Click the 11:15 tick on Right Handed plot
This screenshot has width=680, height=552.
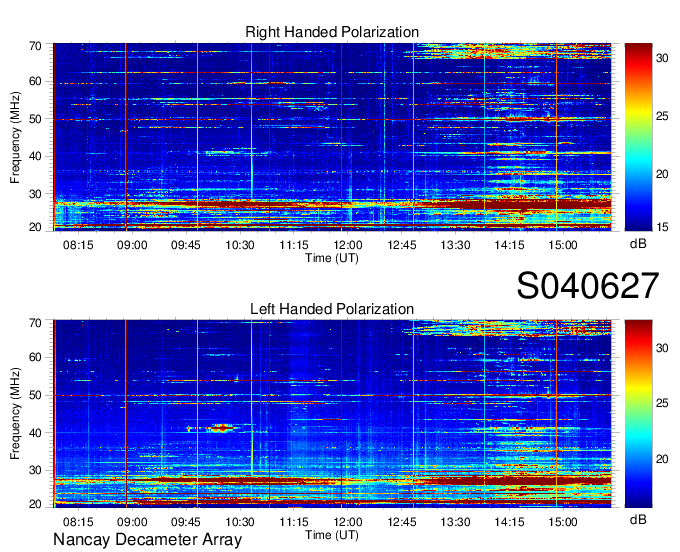(x=294, y=245)
